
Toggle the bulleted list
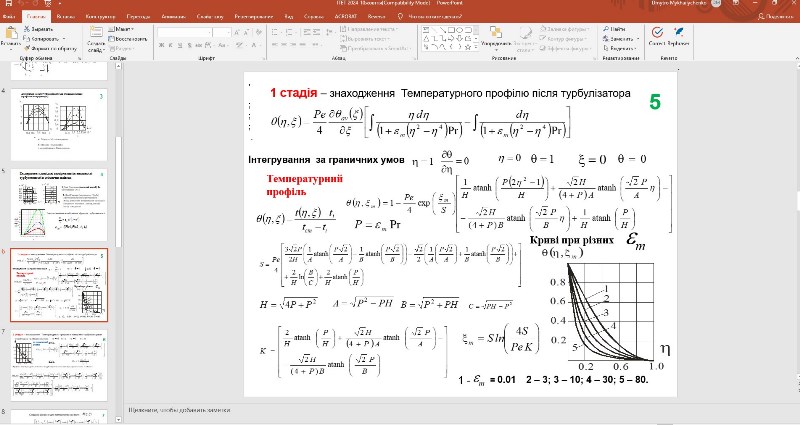click(x=275, y=32)
